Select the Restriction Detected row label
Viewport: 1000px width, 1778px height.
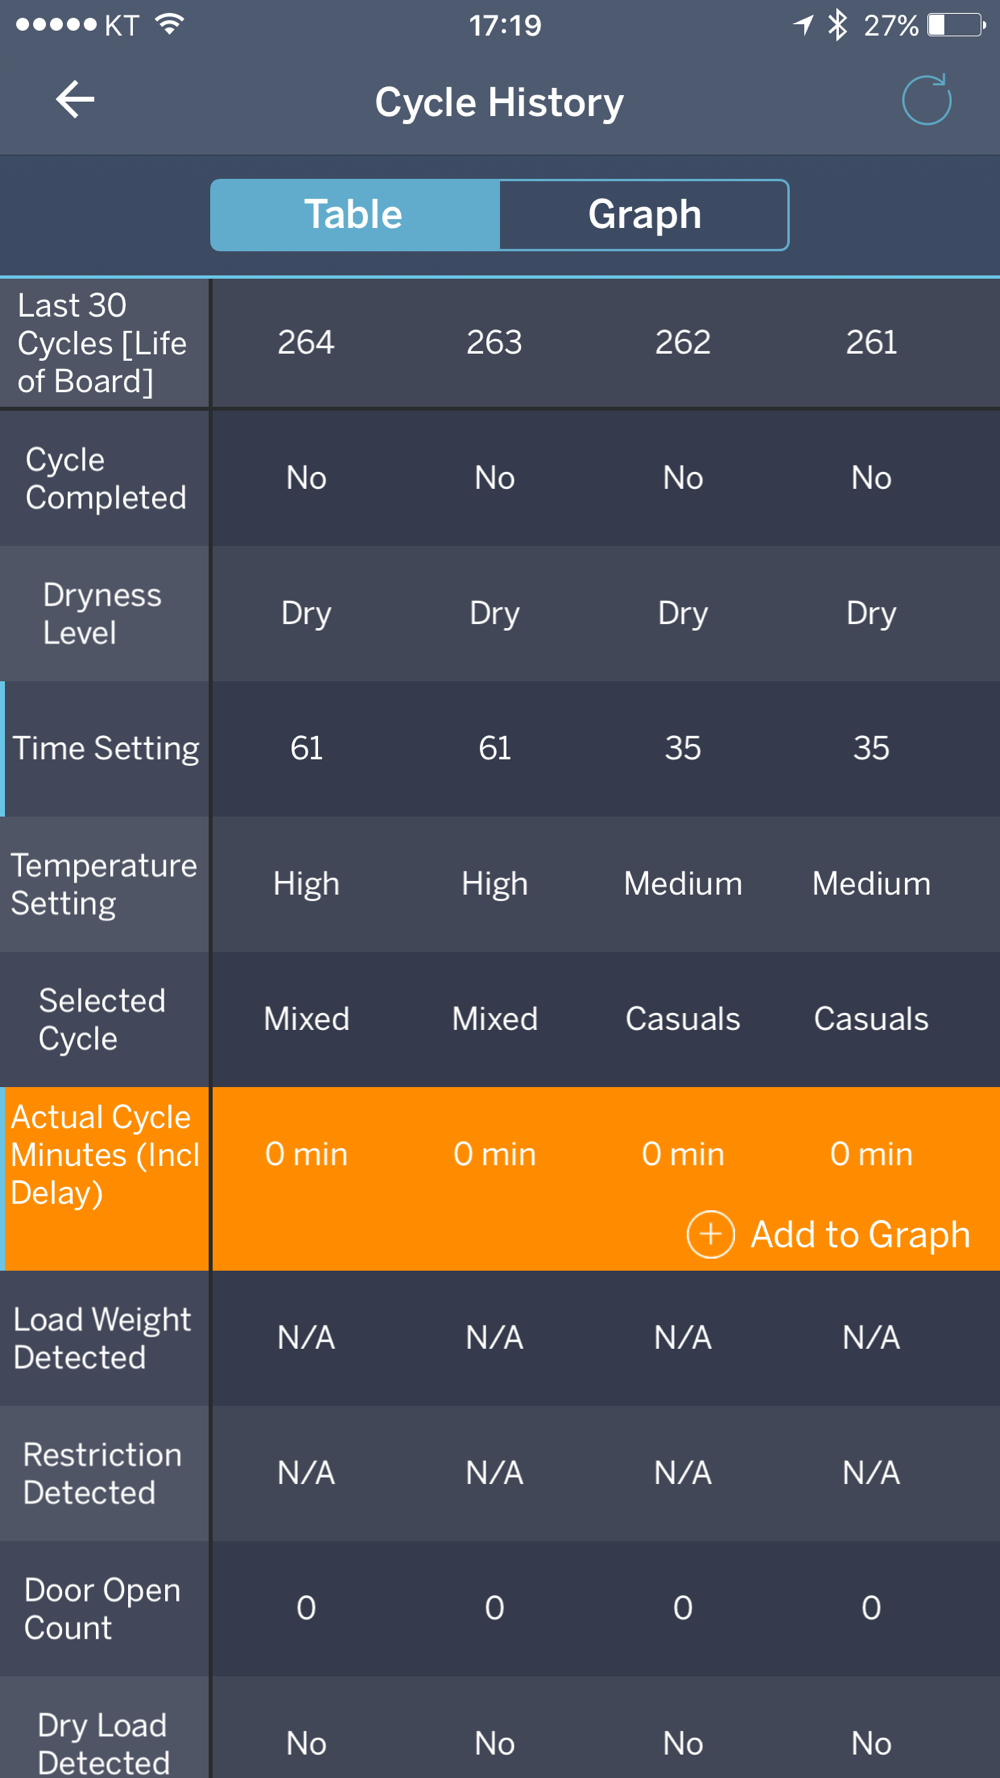[102, 1473]
